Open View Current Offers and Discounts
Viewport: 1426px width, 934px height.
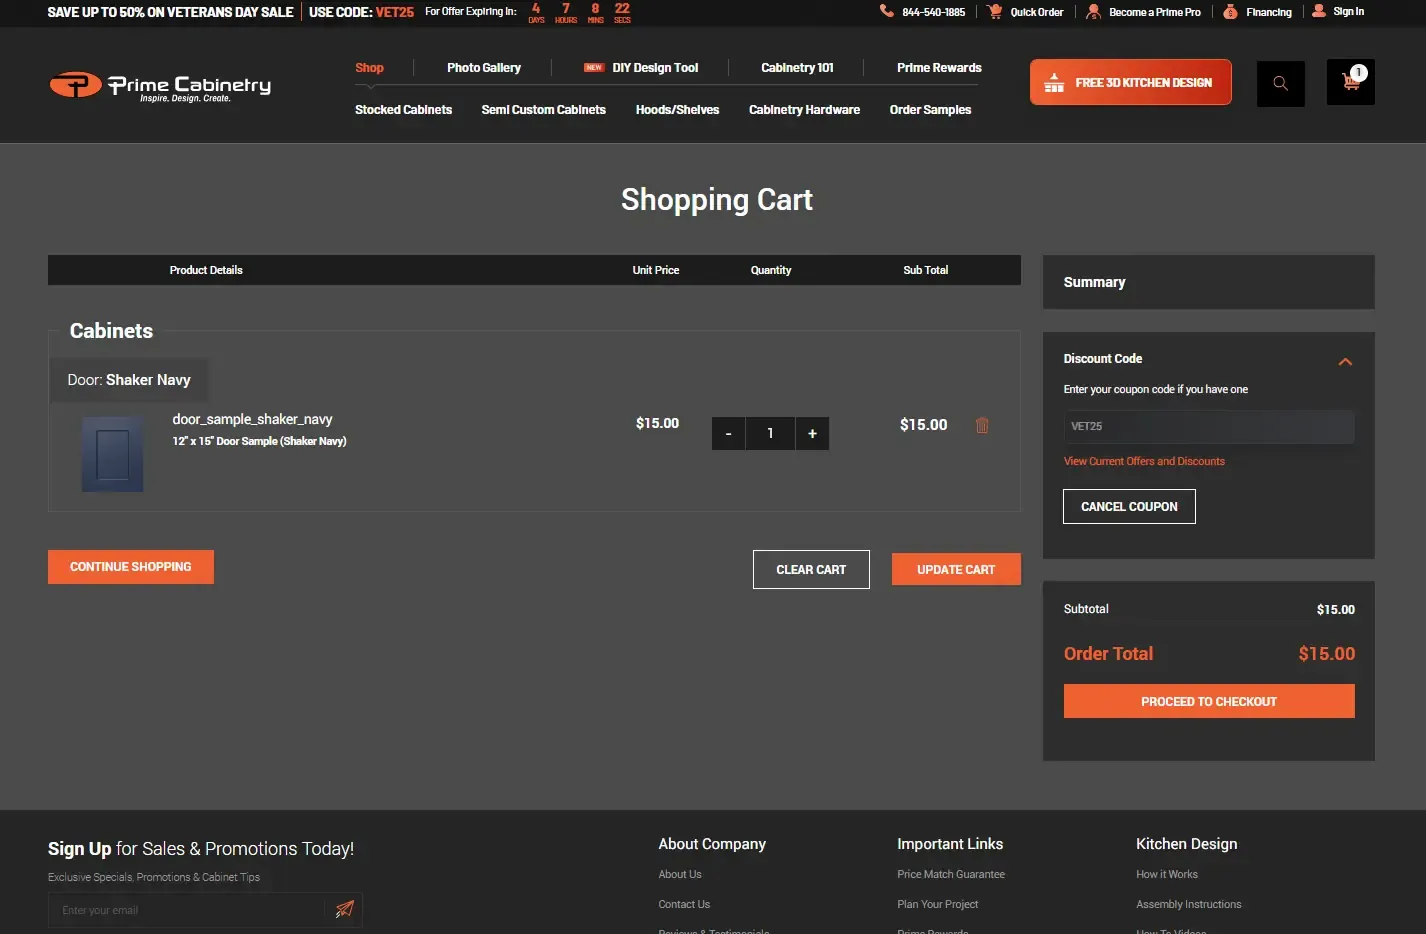pyautogui.click(x=1144, y=461)
